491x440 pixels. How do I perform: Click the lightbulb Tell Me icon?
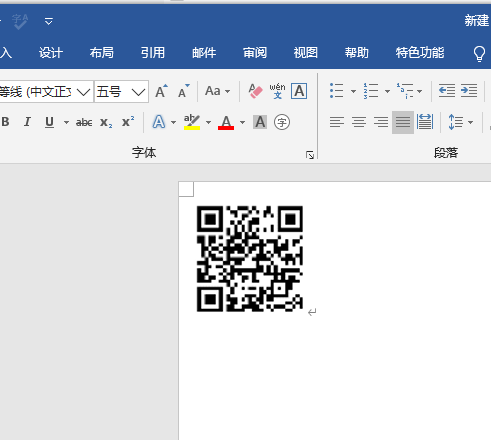pyautogui.click(x=479, y=53)
